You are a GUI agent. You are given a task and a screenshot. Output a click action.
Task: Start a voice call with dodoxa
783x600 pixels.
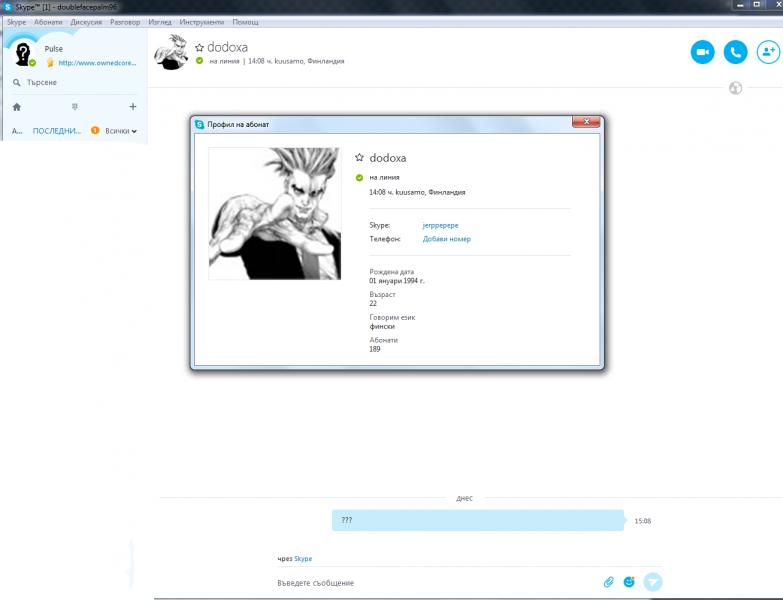point(735,52)
